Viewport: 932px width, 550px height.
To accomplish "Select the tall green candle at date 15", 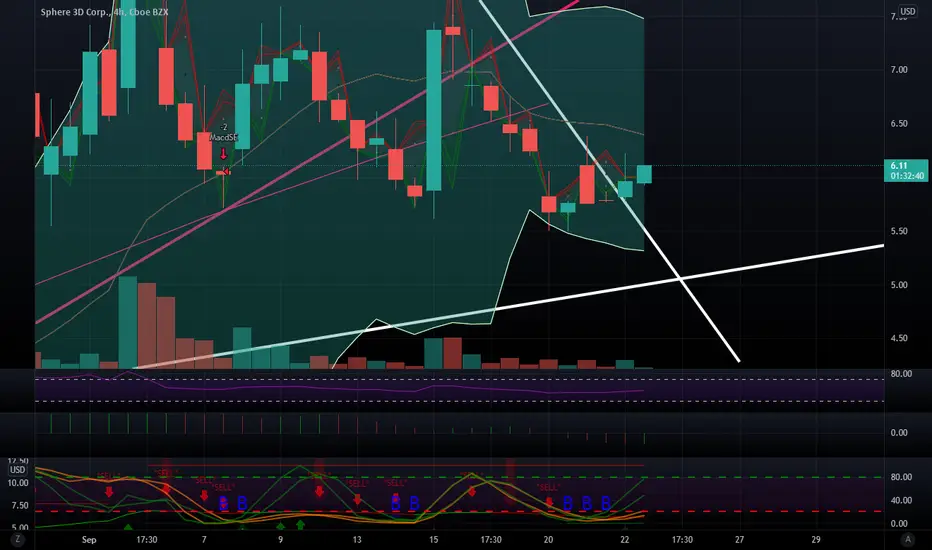I will pos(434,110).
